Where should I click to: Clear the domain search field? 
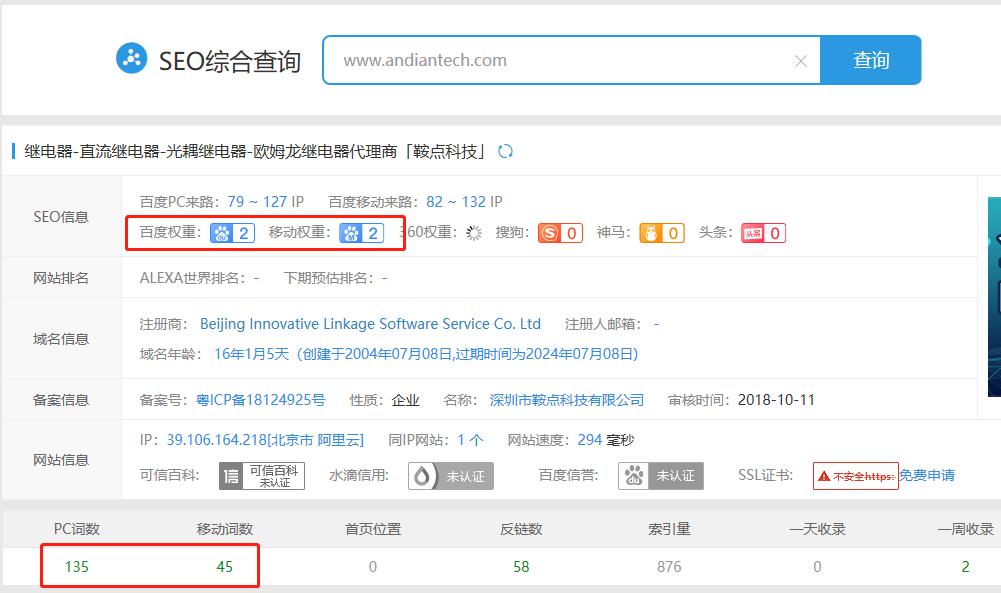[801, 61]
